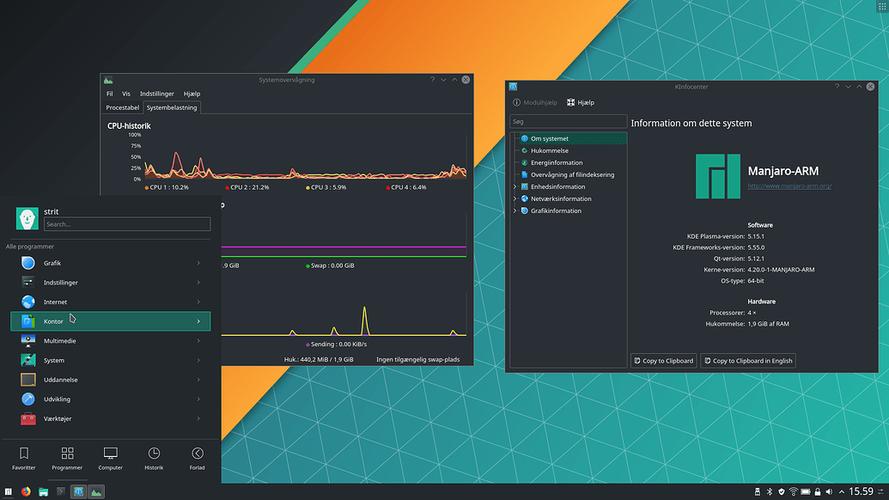Click the Hjælp button in KInfocenter toolbar
Viewport: 889px width, 500px height.
pos(581,103)
